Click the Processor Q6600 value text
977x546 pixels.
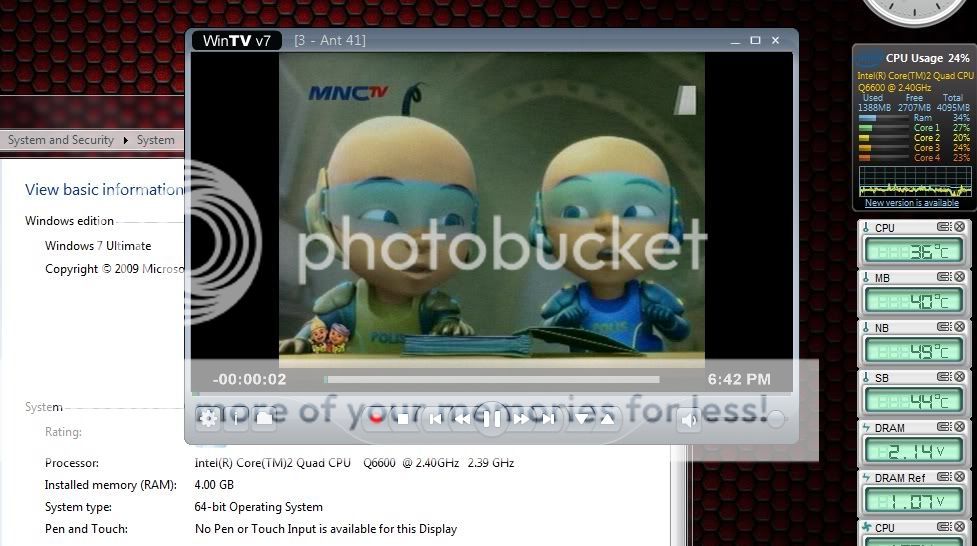pyautogui.click(x=354, y=463)
